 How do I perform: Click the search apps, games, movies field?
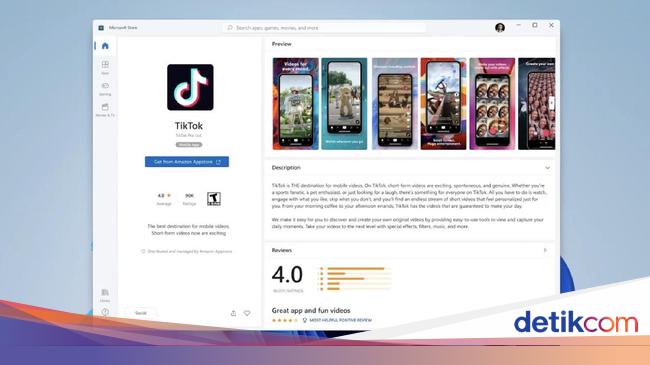(x=325, y=28)
